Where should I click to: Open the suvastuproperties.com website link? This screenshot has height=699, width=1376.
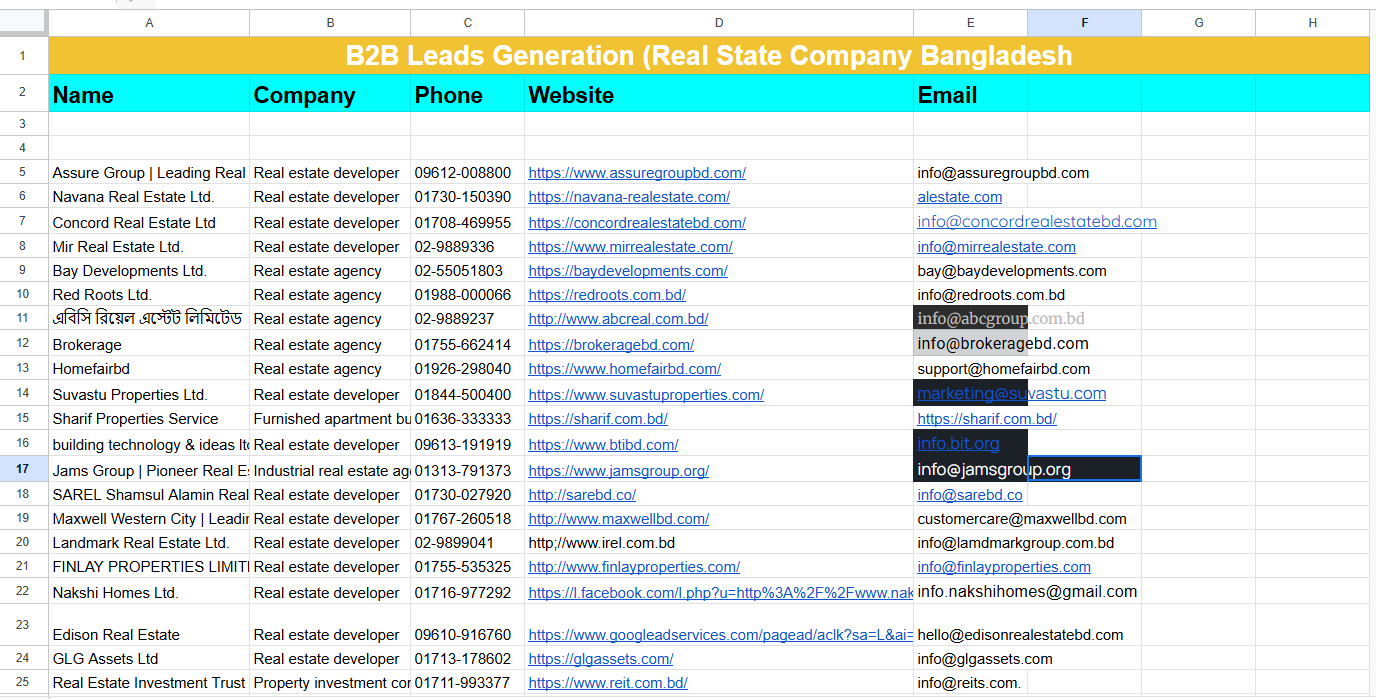(x=646, y=395)
